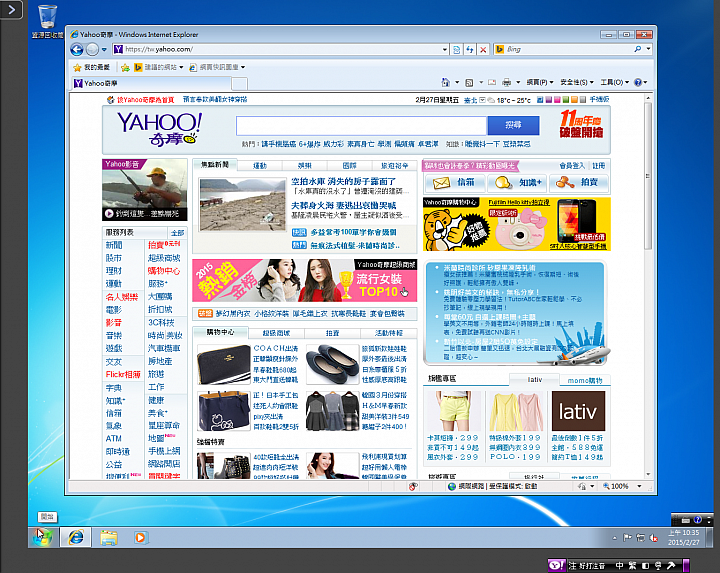720x573 pixels.
Task: Open the Home button dropdown arrow
Action: point(456,82)
